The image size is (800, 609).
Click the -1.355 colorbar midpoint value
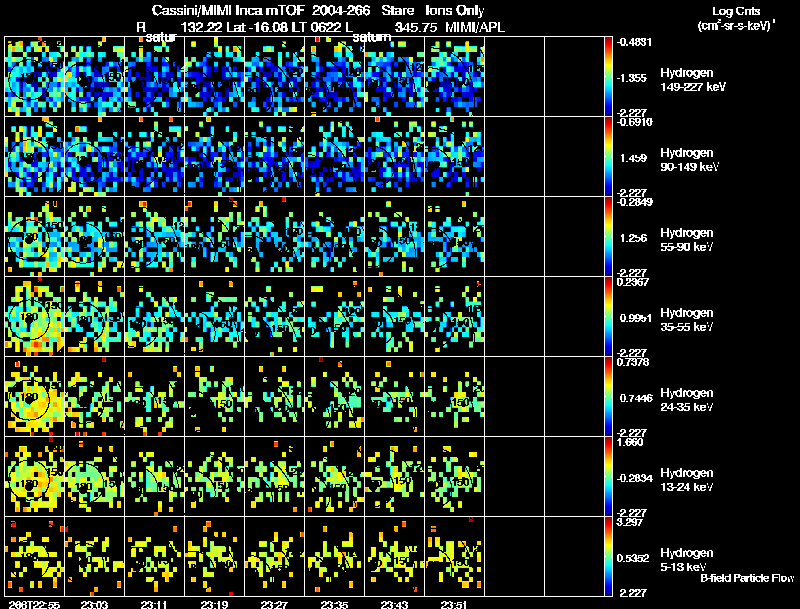pos(632,78)
